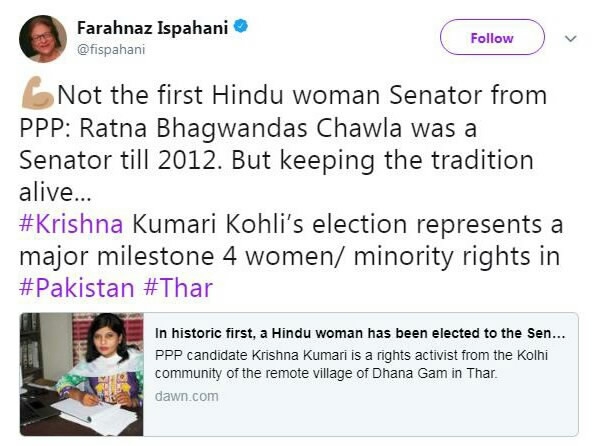Click the flexed bicep emoji
Screen dimensions: 604x446
36,95
